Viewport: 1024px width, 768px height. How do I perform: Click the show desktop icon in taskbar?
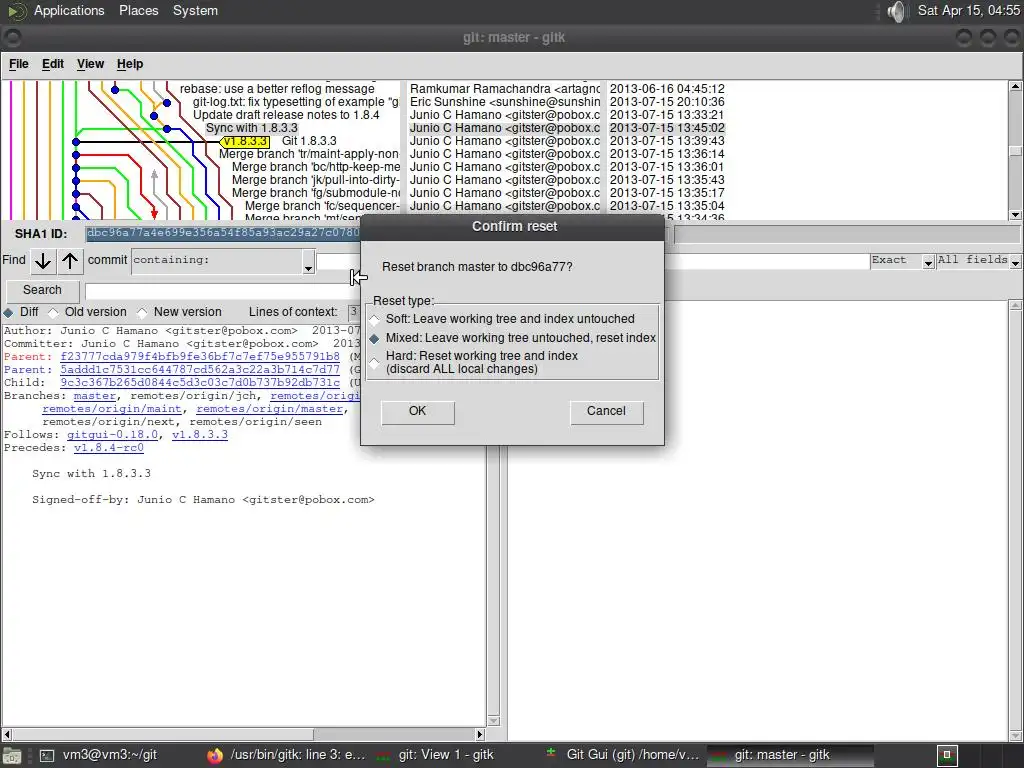point(12,756)
